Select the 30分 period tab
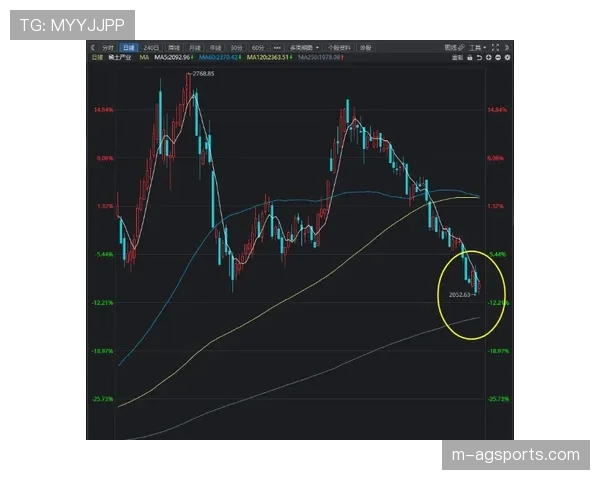 236,47
